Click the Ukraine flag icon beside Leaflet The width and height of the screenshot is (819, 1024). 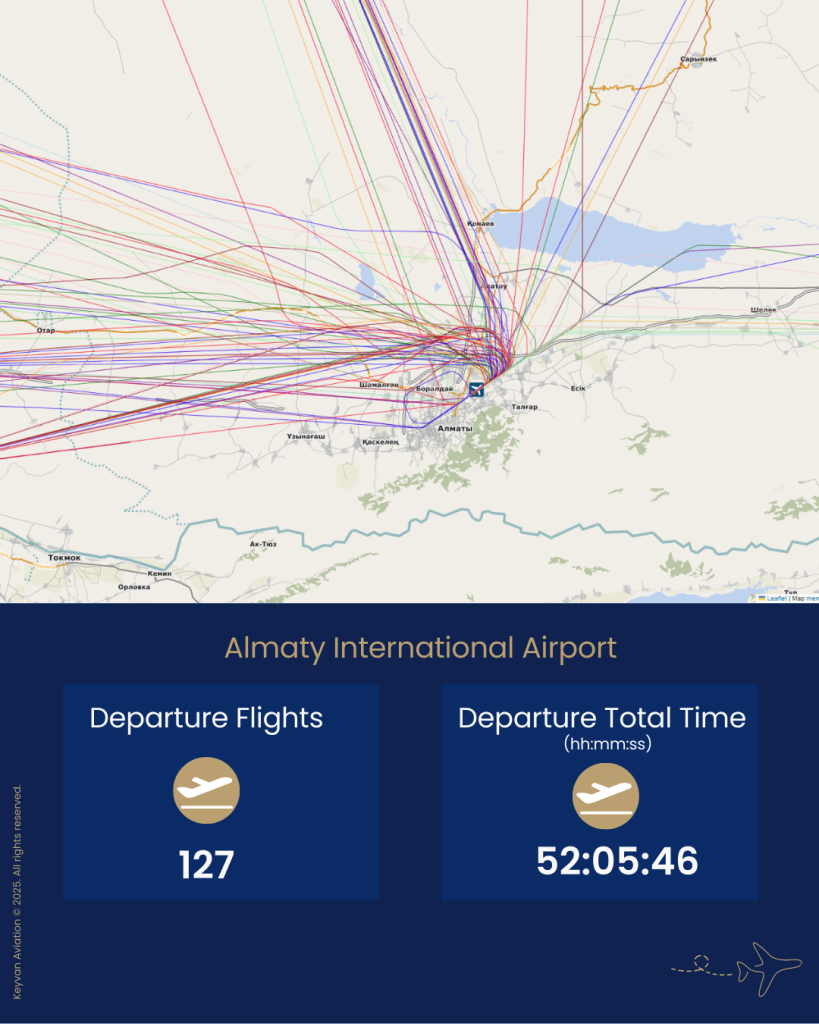[762, 598]
